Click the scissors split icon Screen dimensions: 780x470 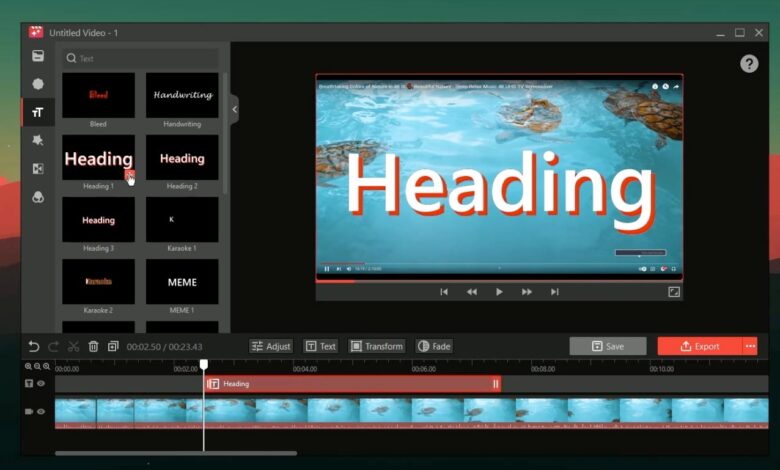[x=73, y=346]
